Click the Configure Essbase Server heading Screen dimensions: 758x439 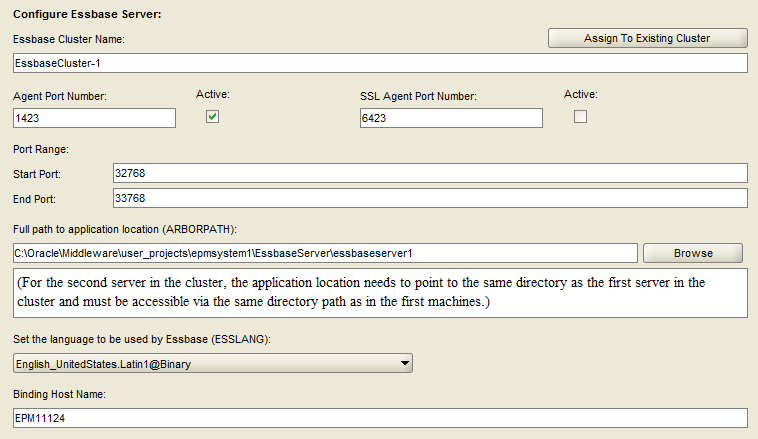[87, 14]
